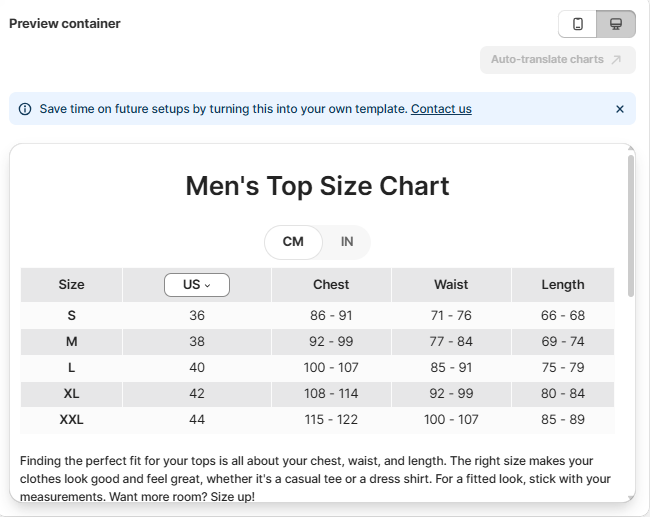The image size is (650, 517).
Task: Click US size 36 cell
Action: click(197, 316)
